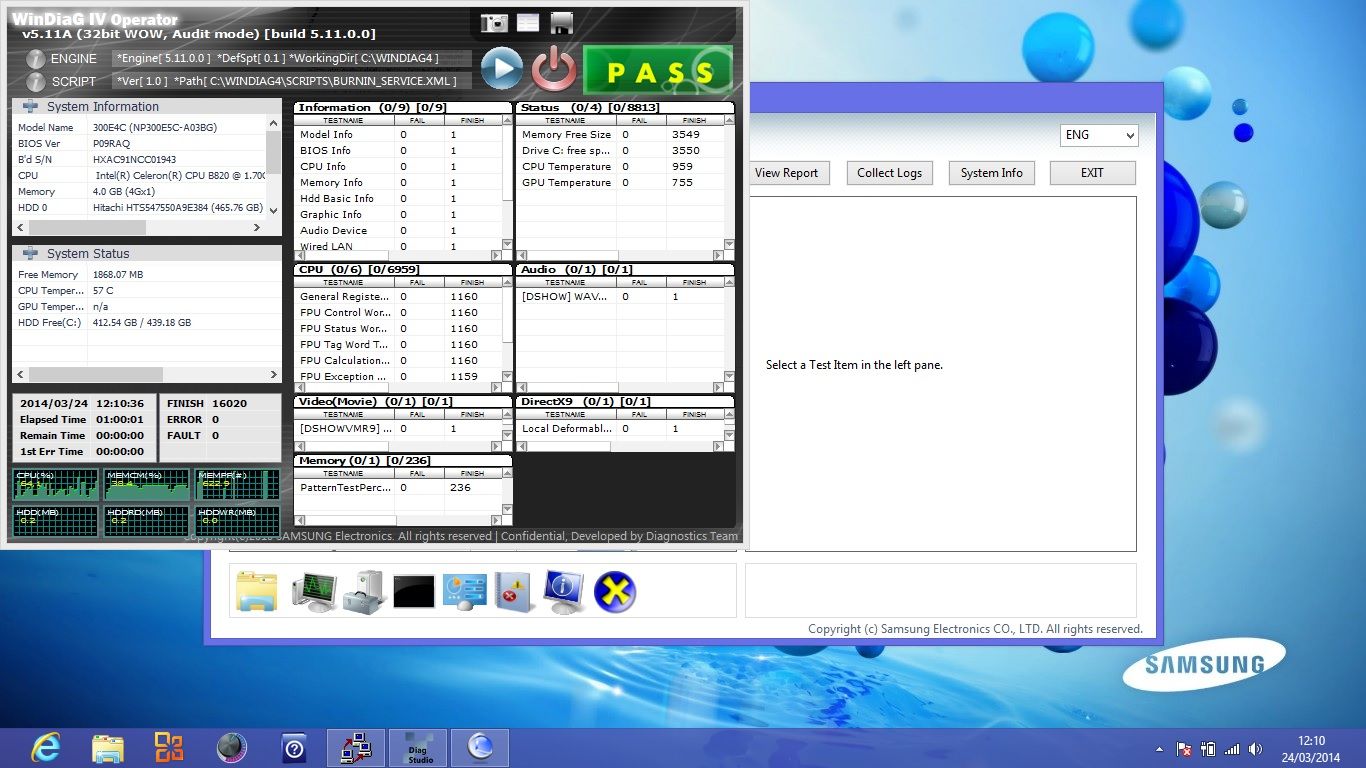Click the red power stop button
Viewport: 1366px width, 768px height.
click(x=553, y=69)
